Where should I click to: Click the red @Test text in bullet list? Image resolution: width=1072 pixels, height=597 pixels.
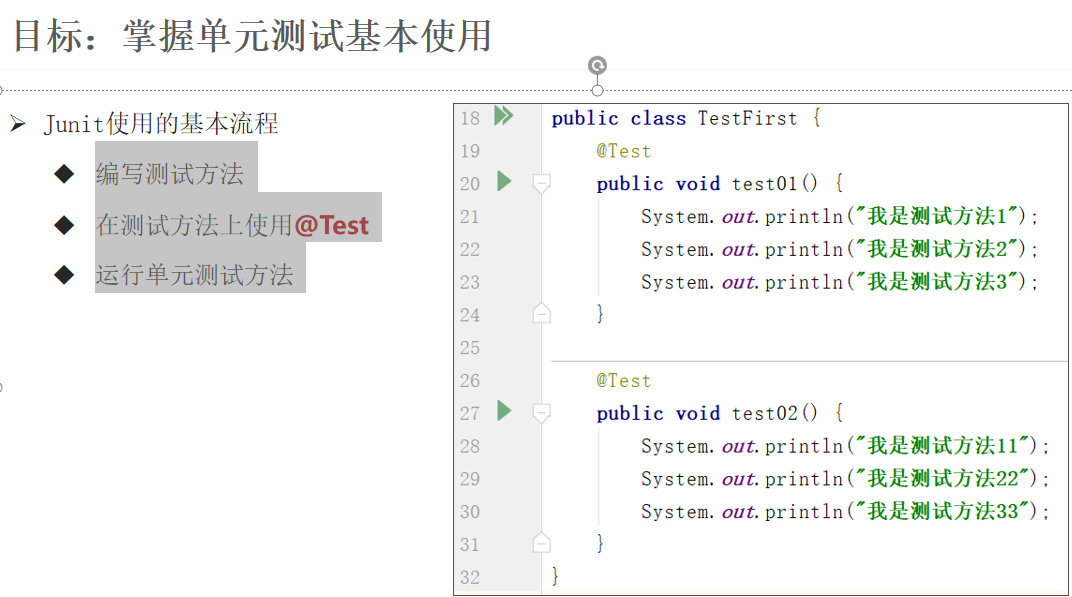(332, 225)
